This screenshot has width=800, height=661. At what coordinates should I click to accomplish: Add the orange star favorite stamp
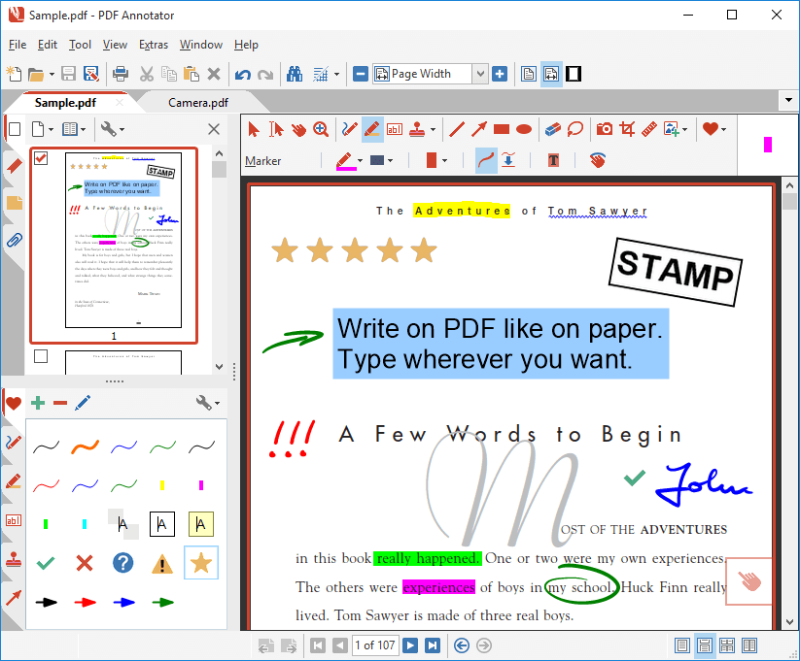(201, 563)
